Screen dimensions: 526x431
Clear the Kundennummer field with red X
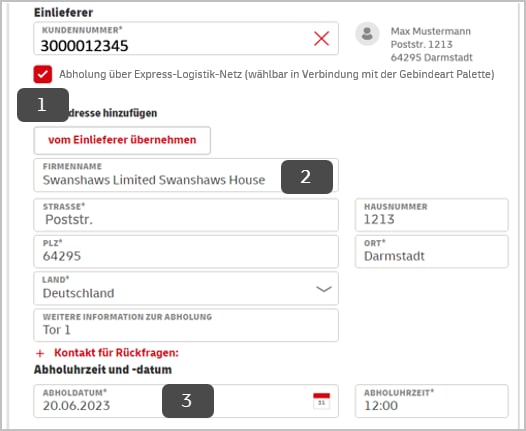[322, 38]
